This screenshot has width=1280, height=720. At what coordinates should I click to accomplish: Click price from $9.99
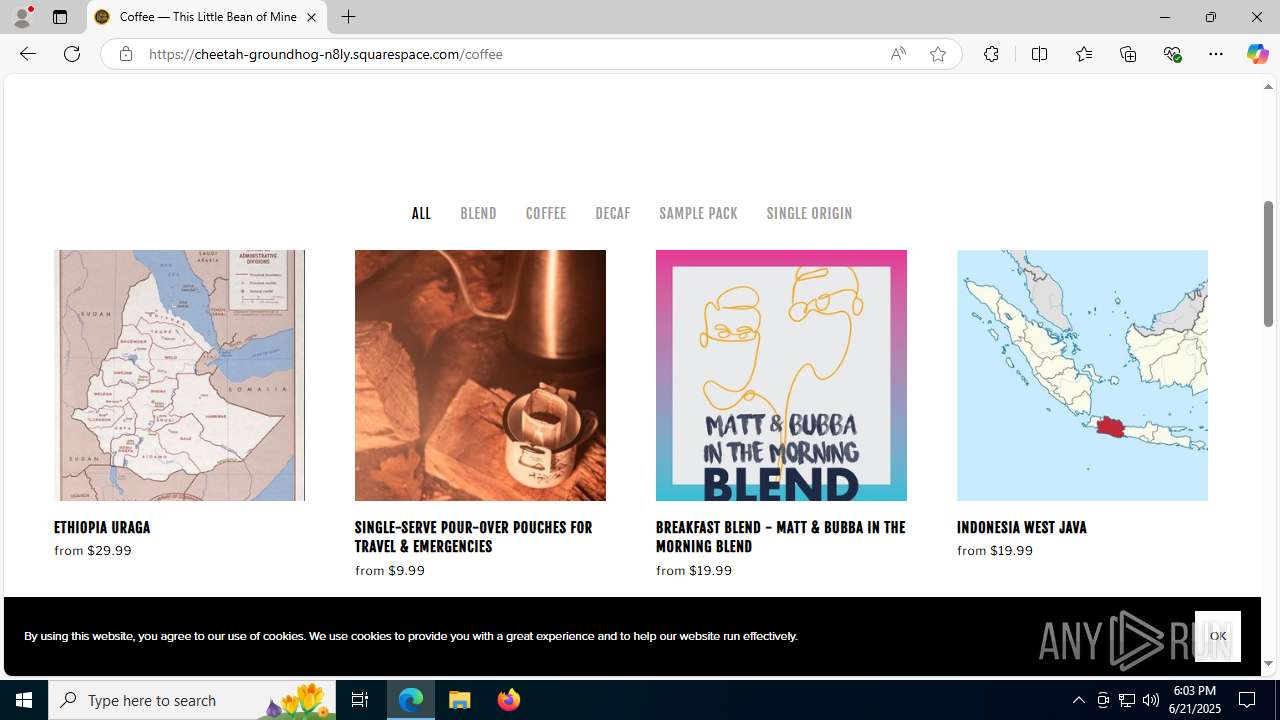(390, 570)
